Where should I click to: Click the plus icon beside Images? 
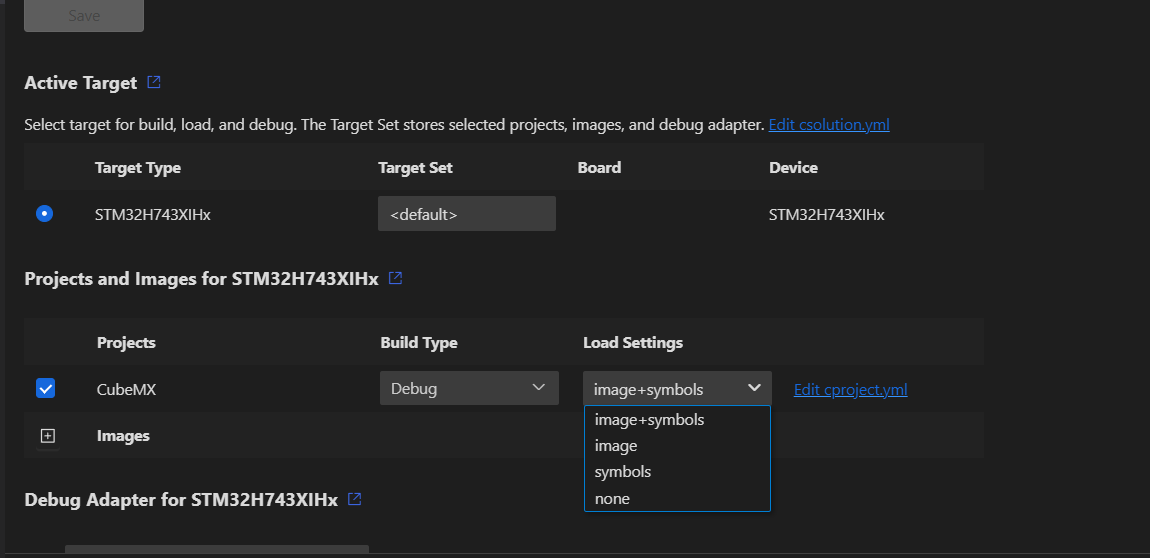(x=47, y=436)
